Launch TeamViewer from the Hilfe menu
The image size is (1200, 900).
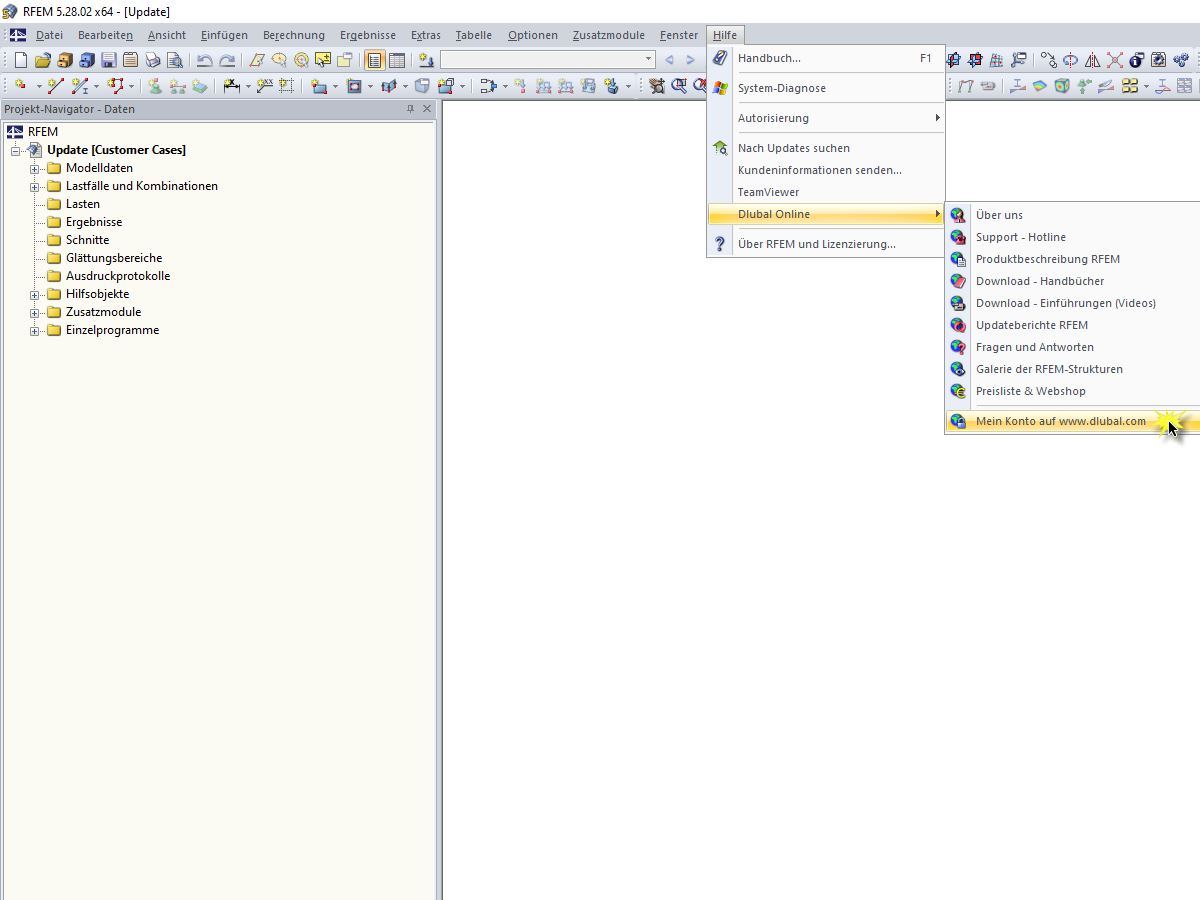826,192
